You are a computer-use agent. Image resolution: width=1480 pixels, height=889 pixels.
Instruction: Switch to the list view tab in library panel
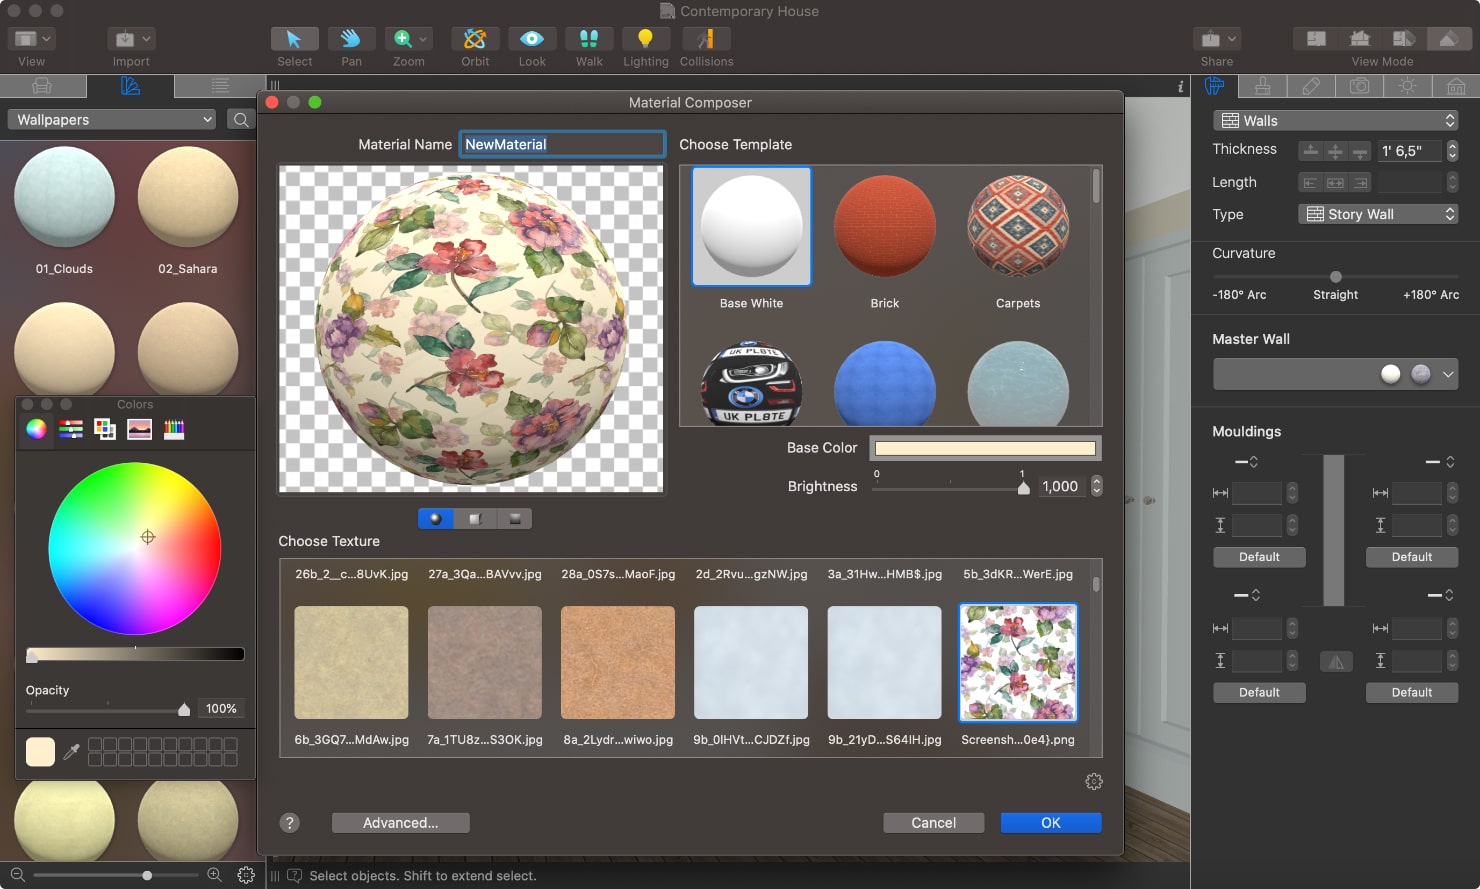pos(218,86)
